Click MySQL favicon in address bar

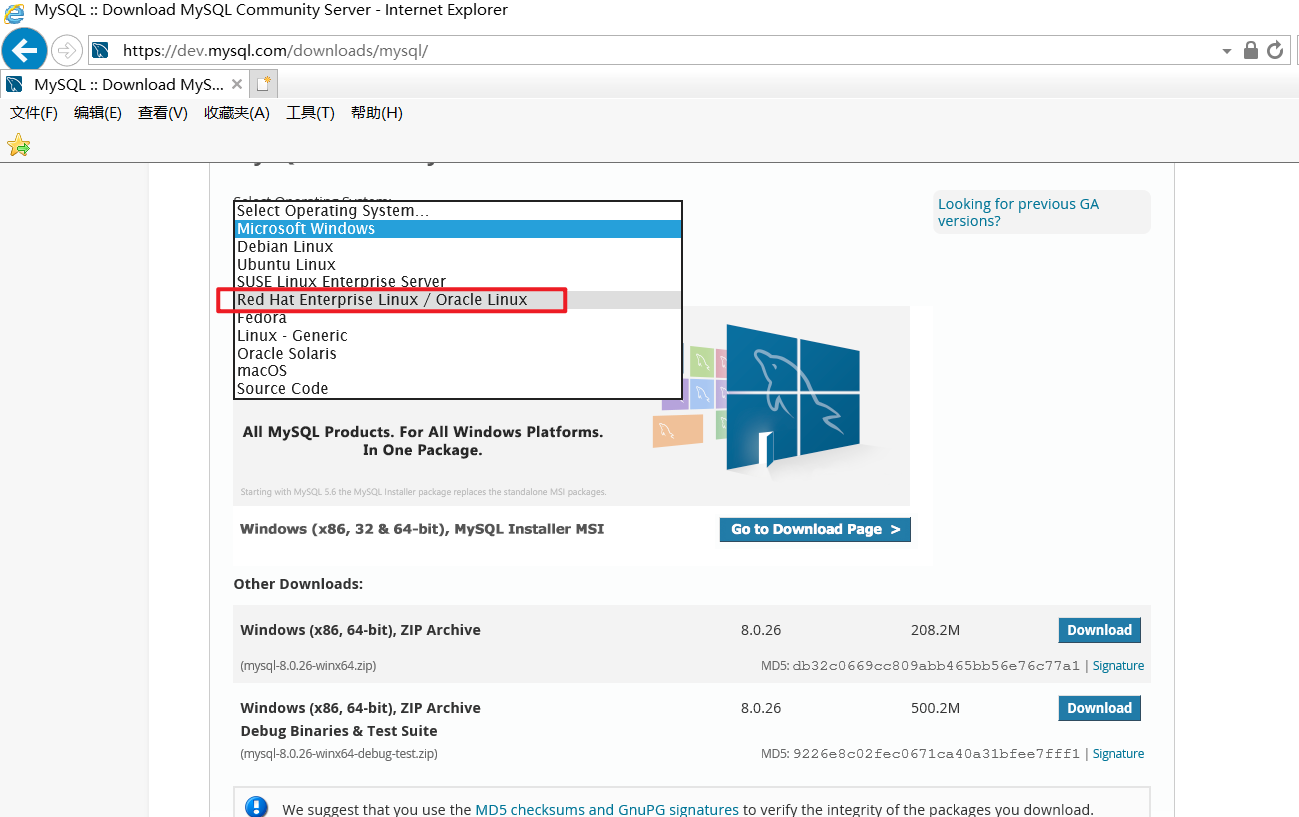tap(100, 50)
